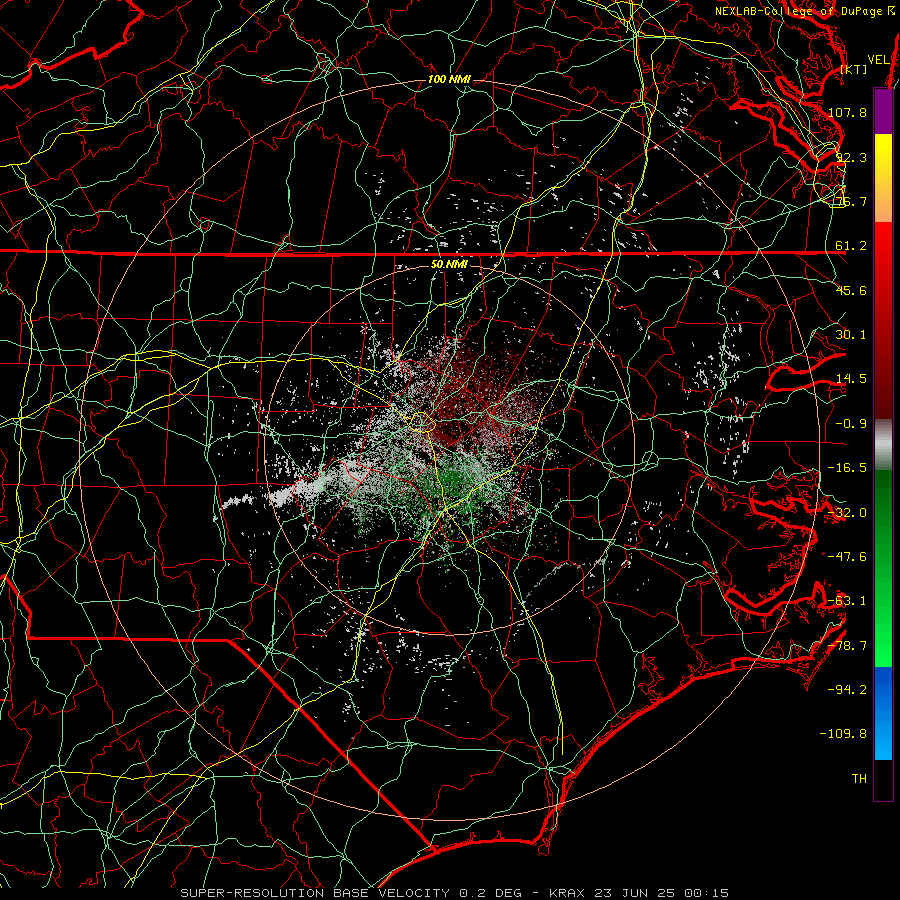Click the 92.3 scale value

coord(851,157)
